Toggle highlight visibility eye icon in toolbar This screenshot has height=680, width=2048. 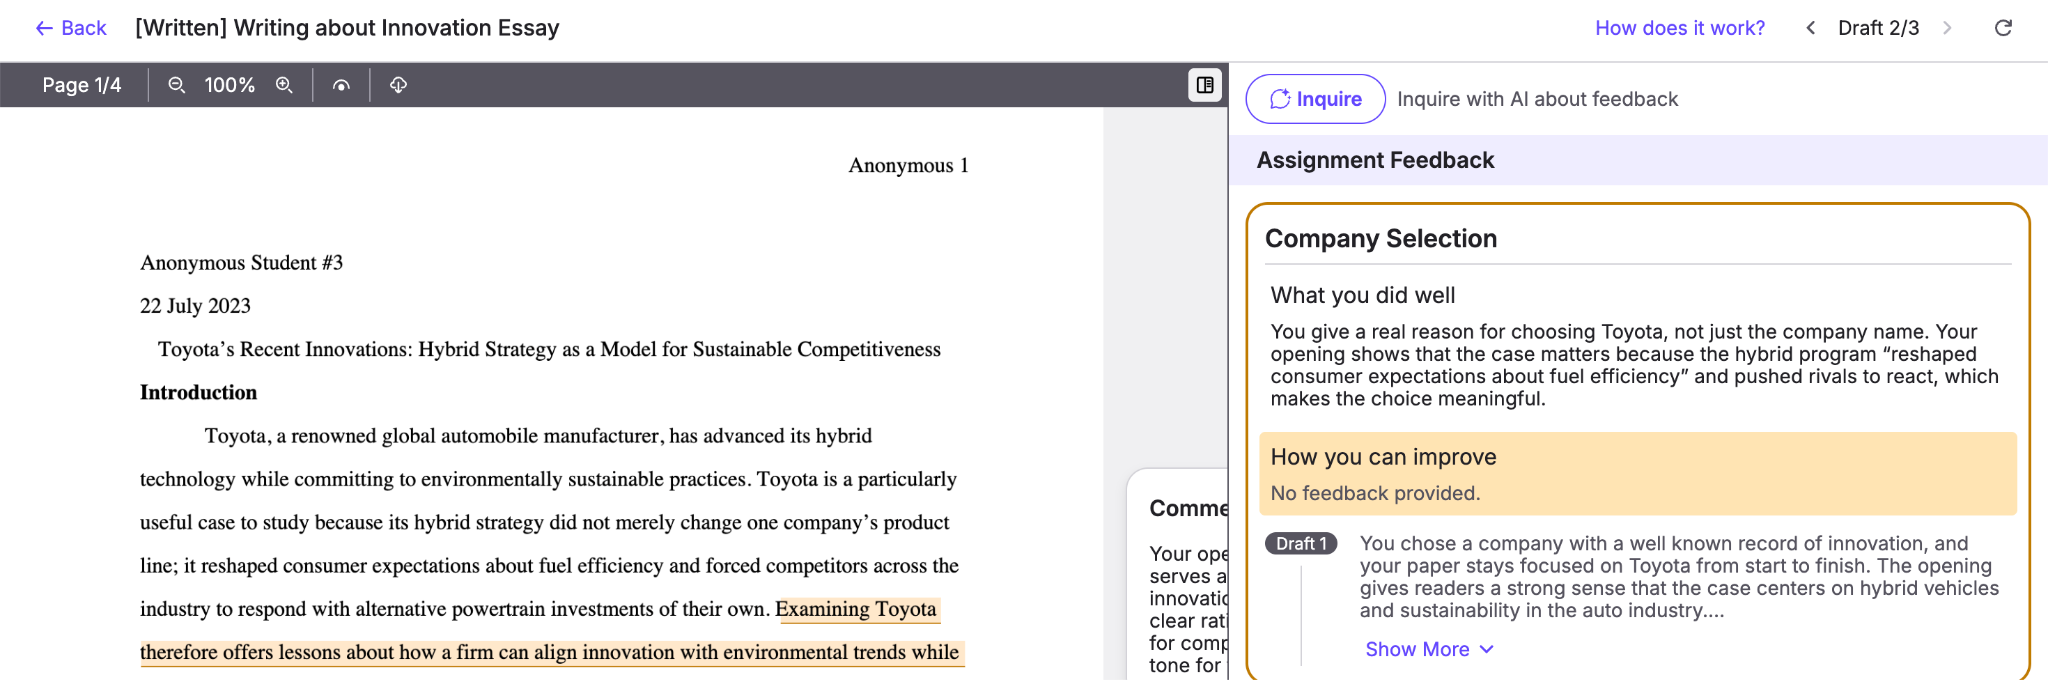tap(341, 85)
